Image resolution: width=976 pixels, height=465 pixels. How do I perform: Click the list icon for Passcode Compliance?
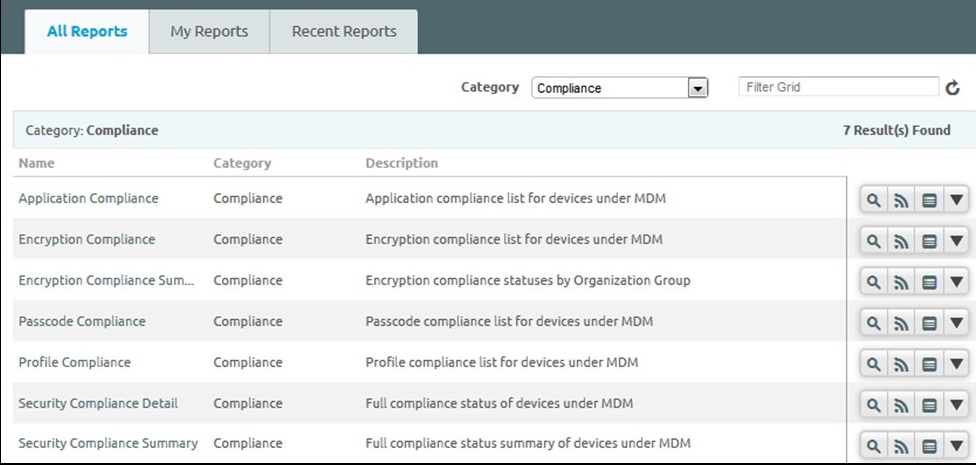pos(929,323)
